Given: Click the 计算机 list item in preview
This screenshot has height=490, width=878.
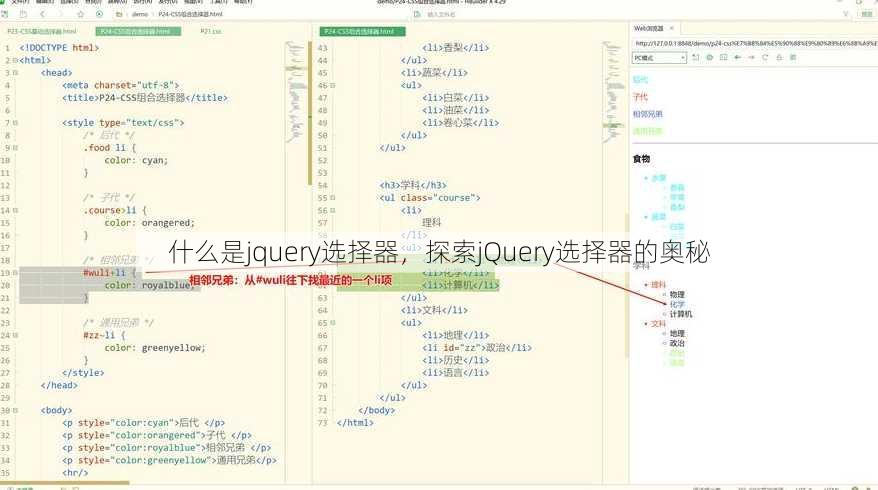Looking at the screenshot, I should pos(681,314).
